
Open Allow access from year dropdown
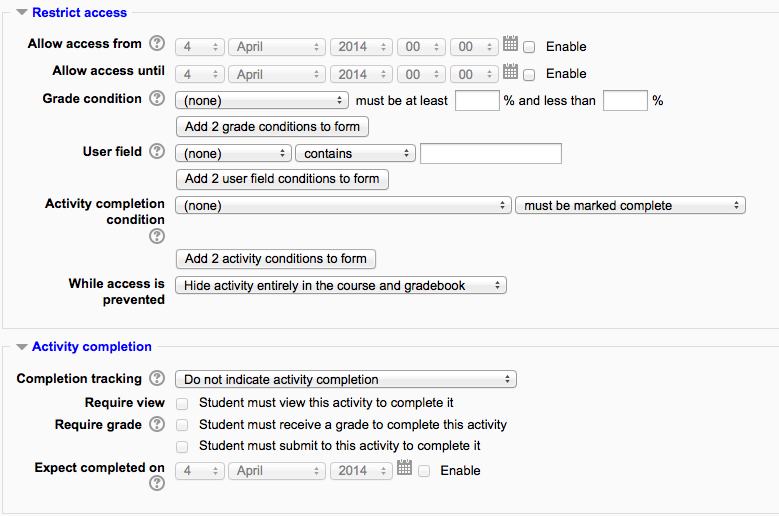[x=361, y=47]
